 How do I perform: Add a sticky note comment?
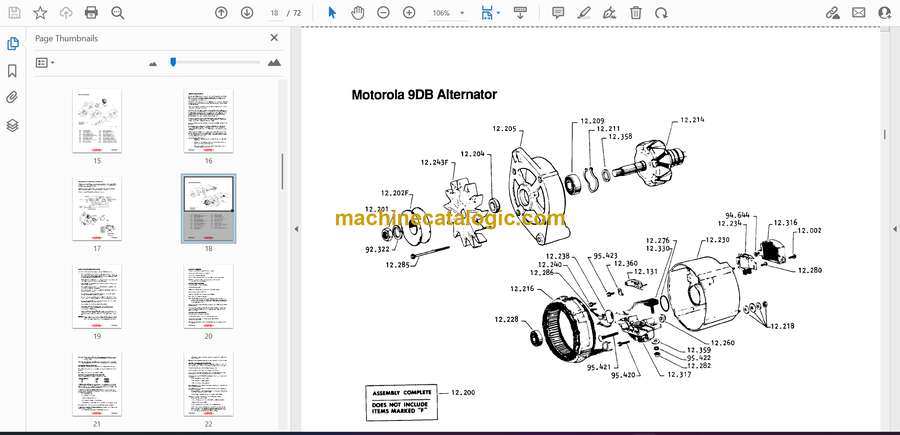pyautogui.click(x=558, y=13)
